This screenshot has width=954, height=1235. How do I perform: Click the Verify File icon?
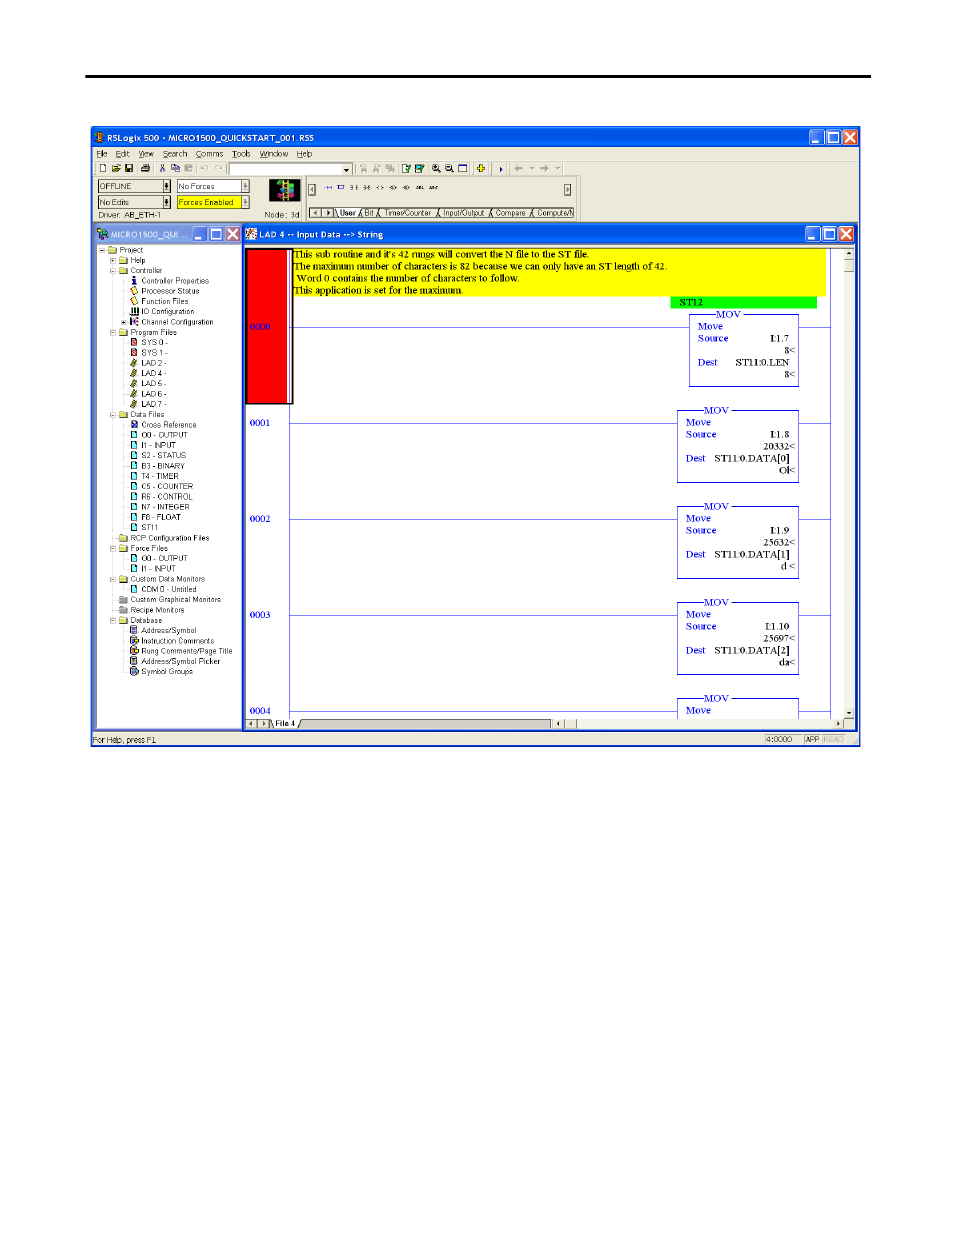pos(406,169)
